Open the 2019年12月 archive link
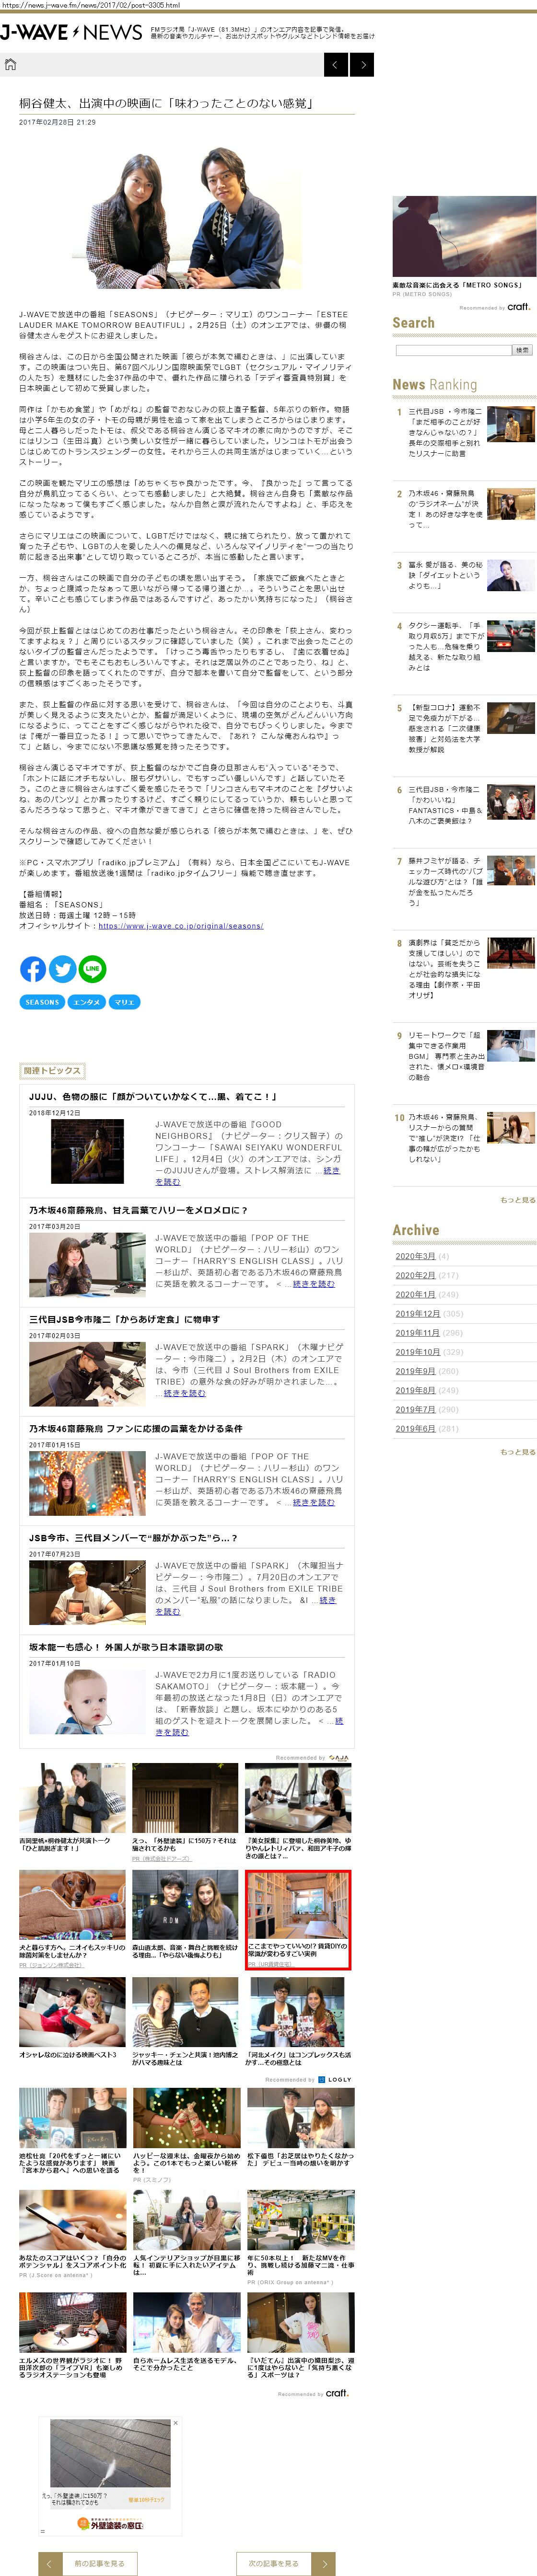This screenshot has width=537, height=2576. click(x=417, y=1313)
